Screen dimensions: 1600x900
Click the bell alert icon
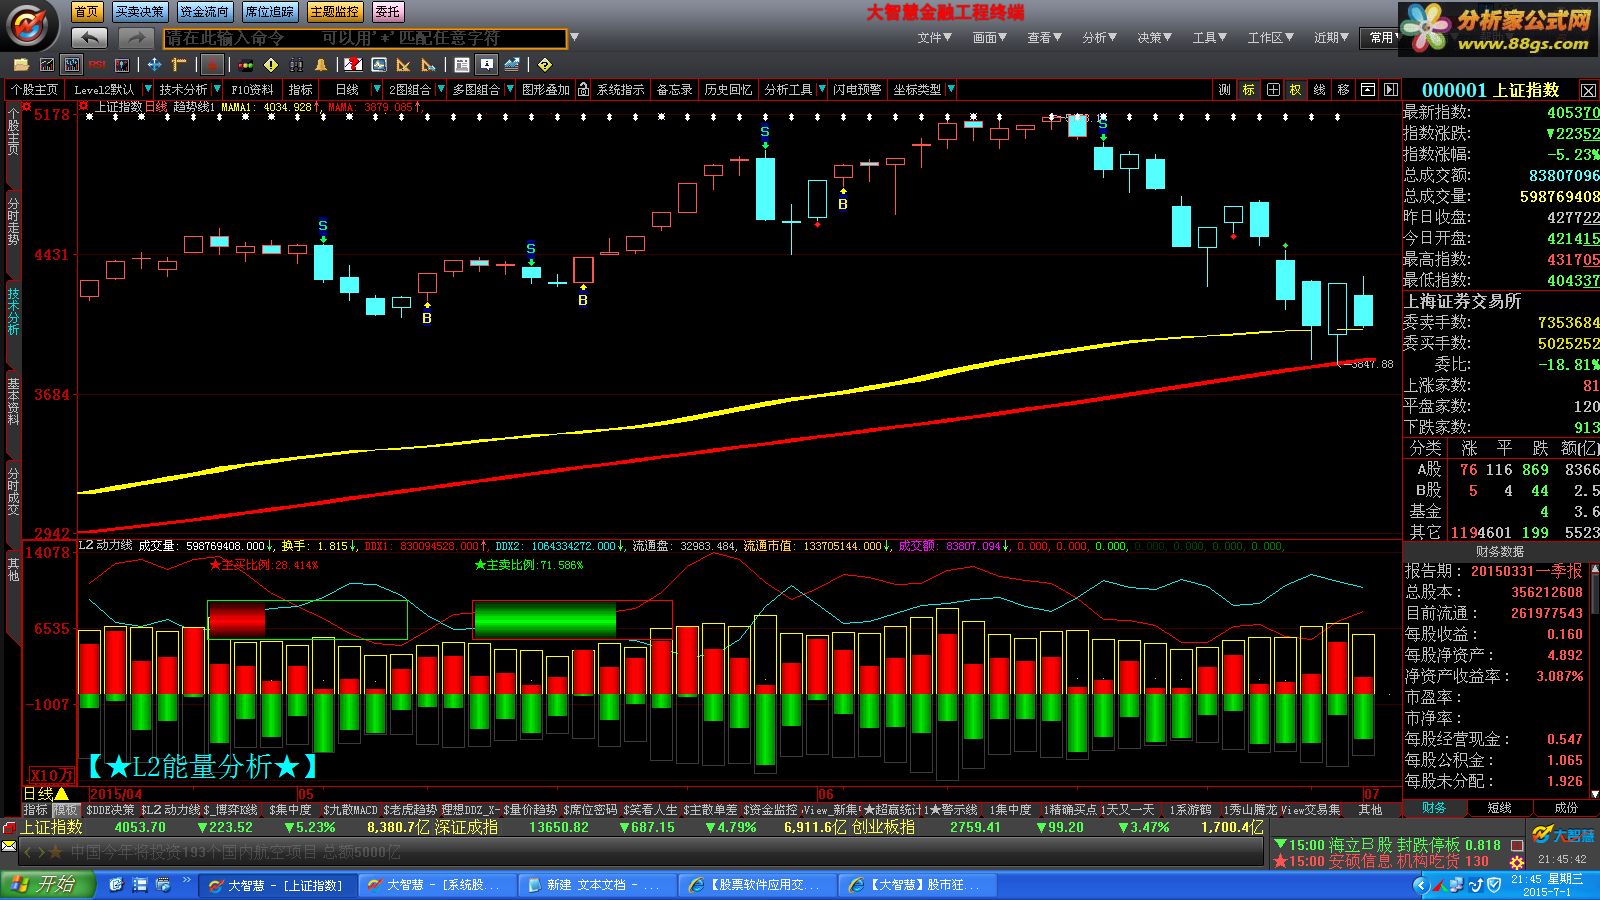(321, 65)
